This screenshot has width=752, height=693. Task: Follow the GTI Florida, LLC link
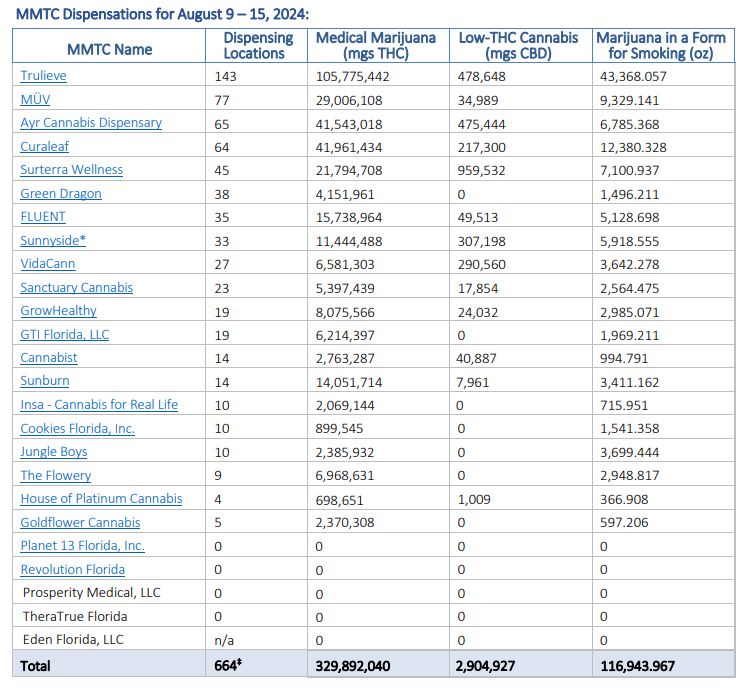(65, 335)
